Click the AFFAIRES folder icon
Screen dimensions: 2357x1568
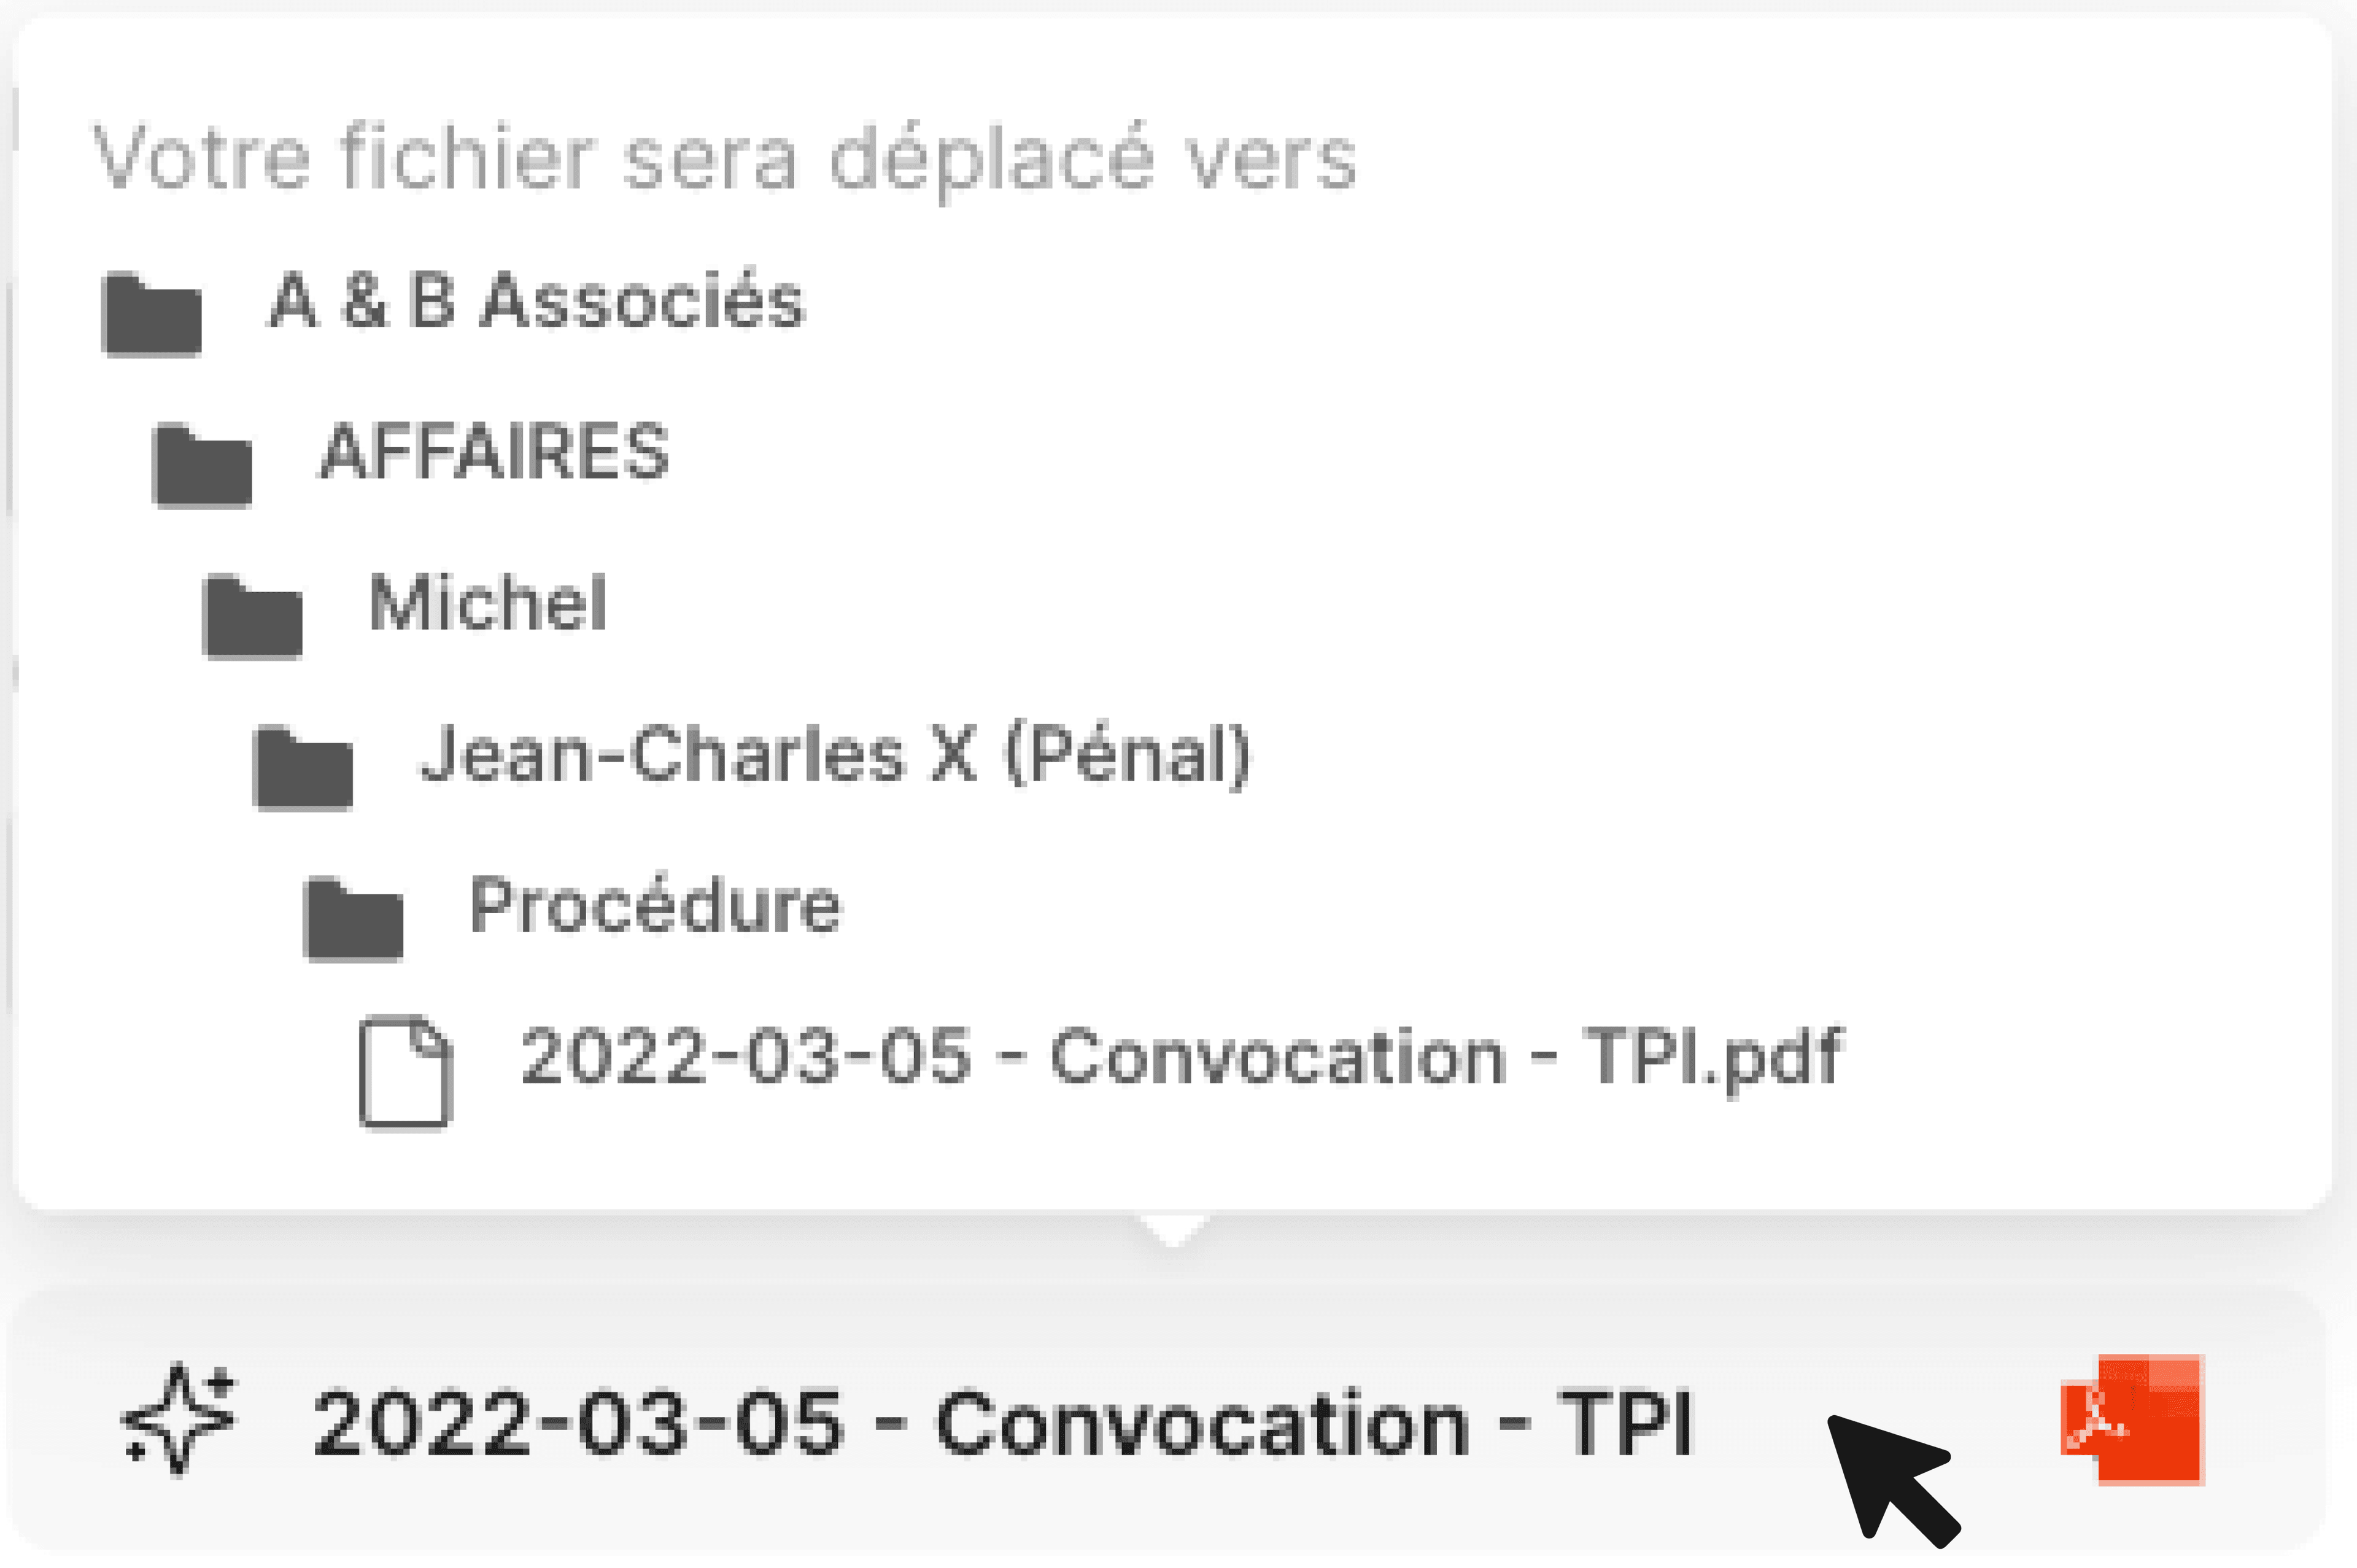pyautogui.click(x=202, y=465)
